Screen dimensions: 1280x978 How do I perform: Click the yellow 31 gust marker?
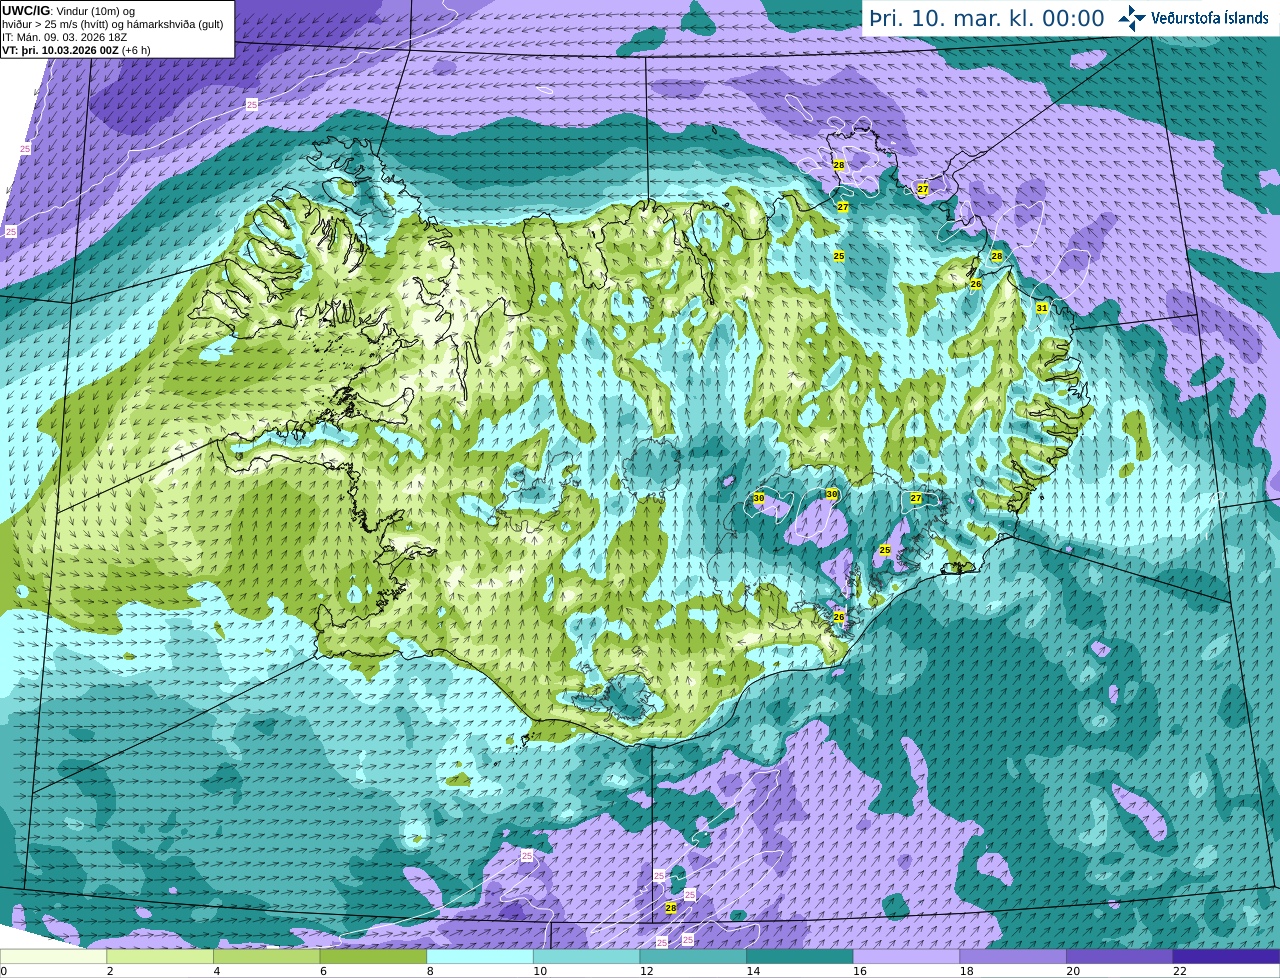[1042, 308]
